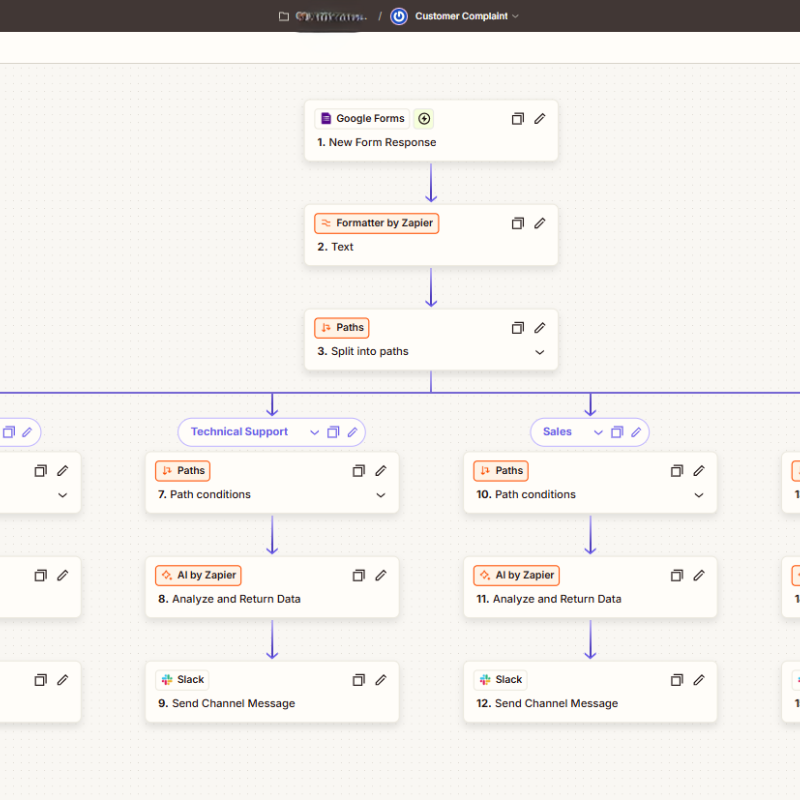This screenshot has width=800, height=800.
Task: Edit step 10 Path conditions
Action: click(699, 471)
